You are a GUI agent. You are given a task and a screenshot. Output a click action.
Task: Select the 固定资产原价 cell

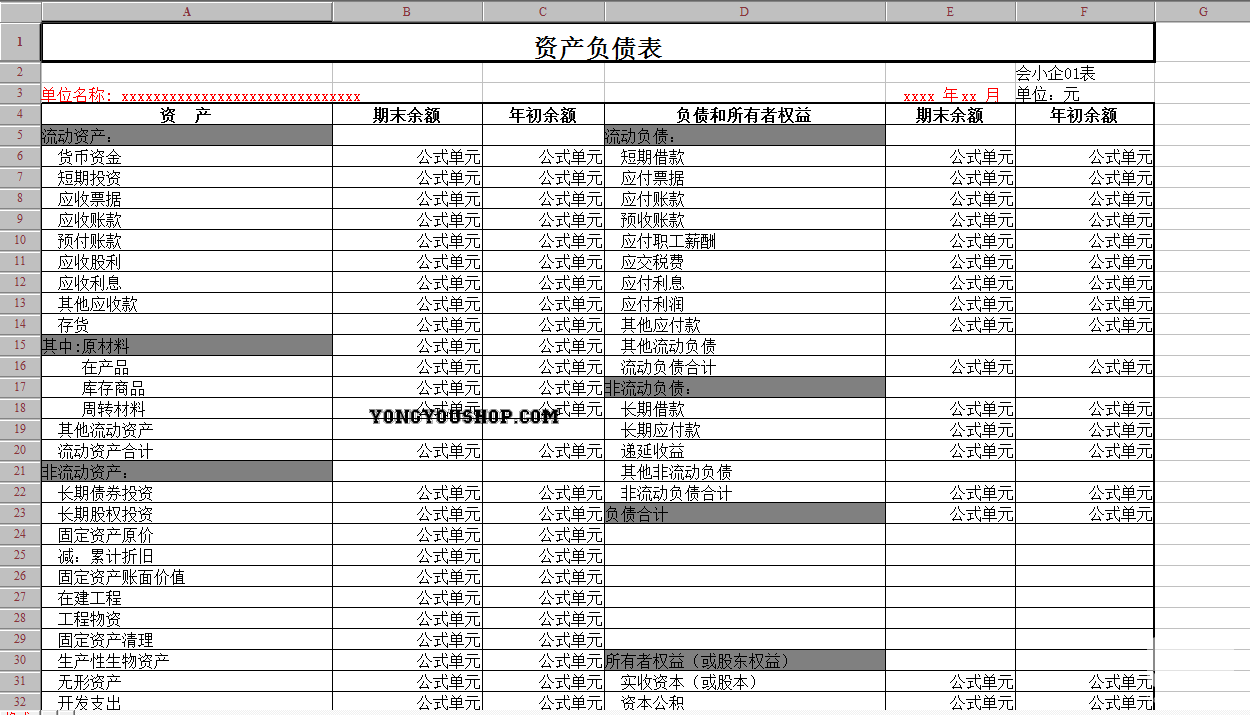(186, 534)
